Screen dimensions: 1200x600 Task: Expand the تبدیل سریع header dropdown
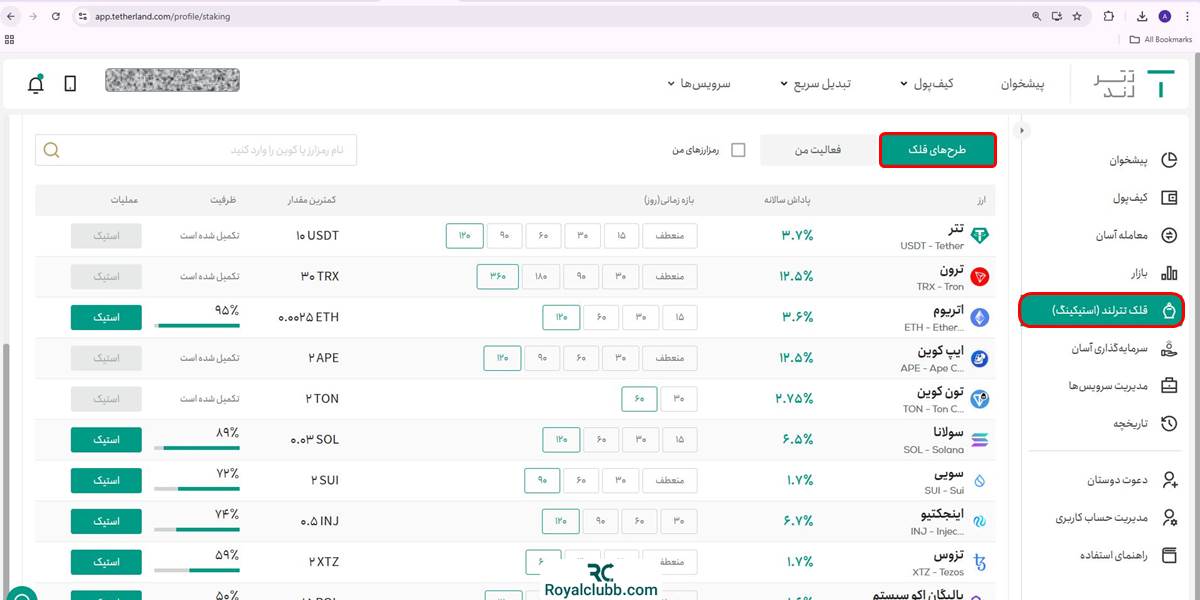click(815, 84)
